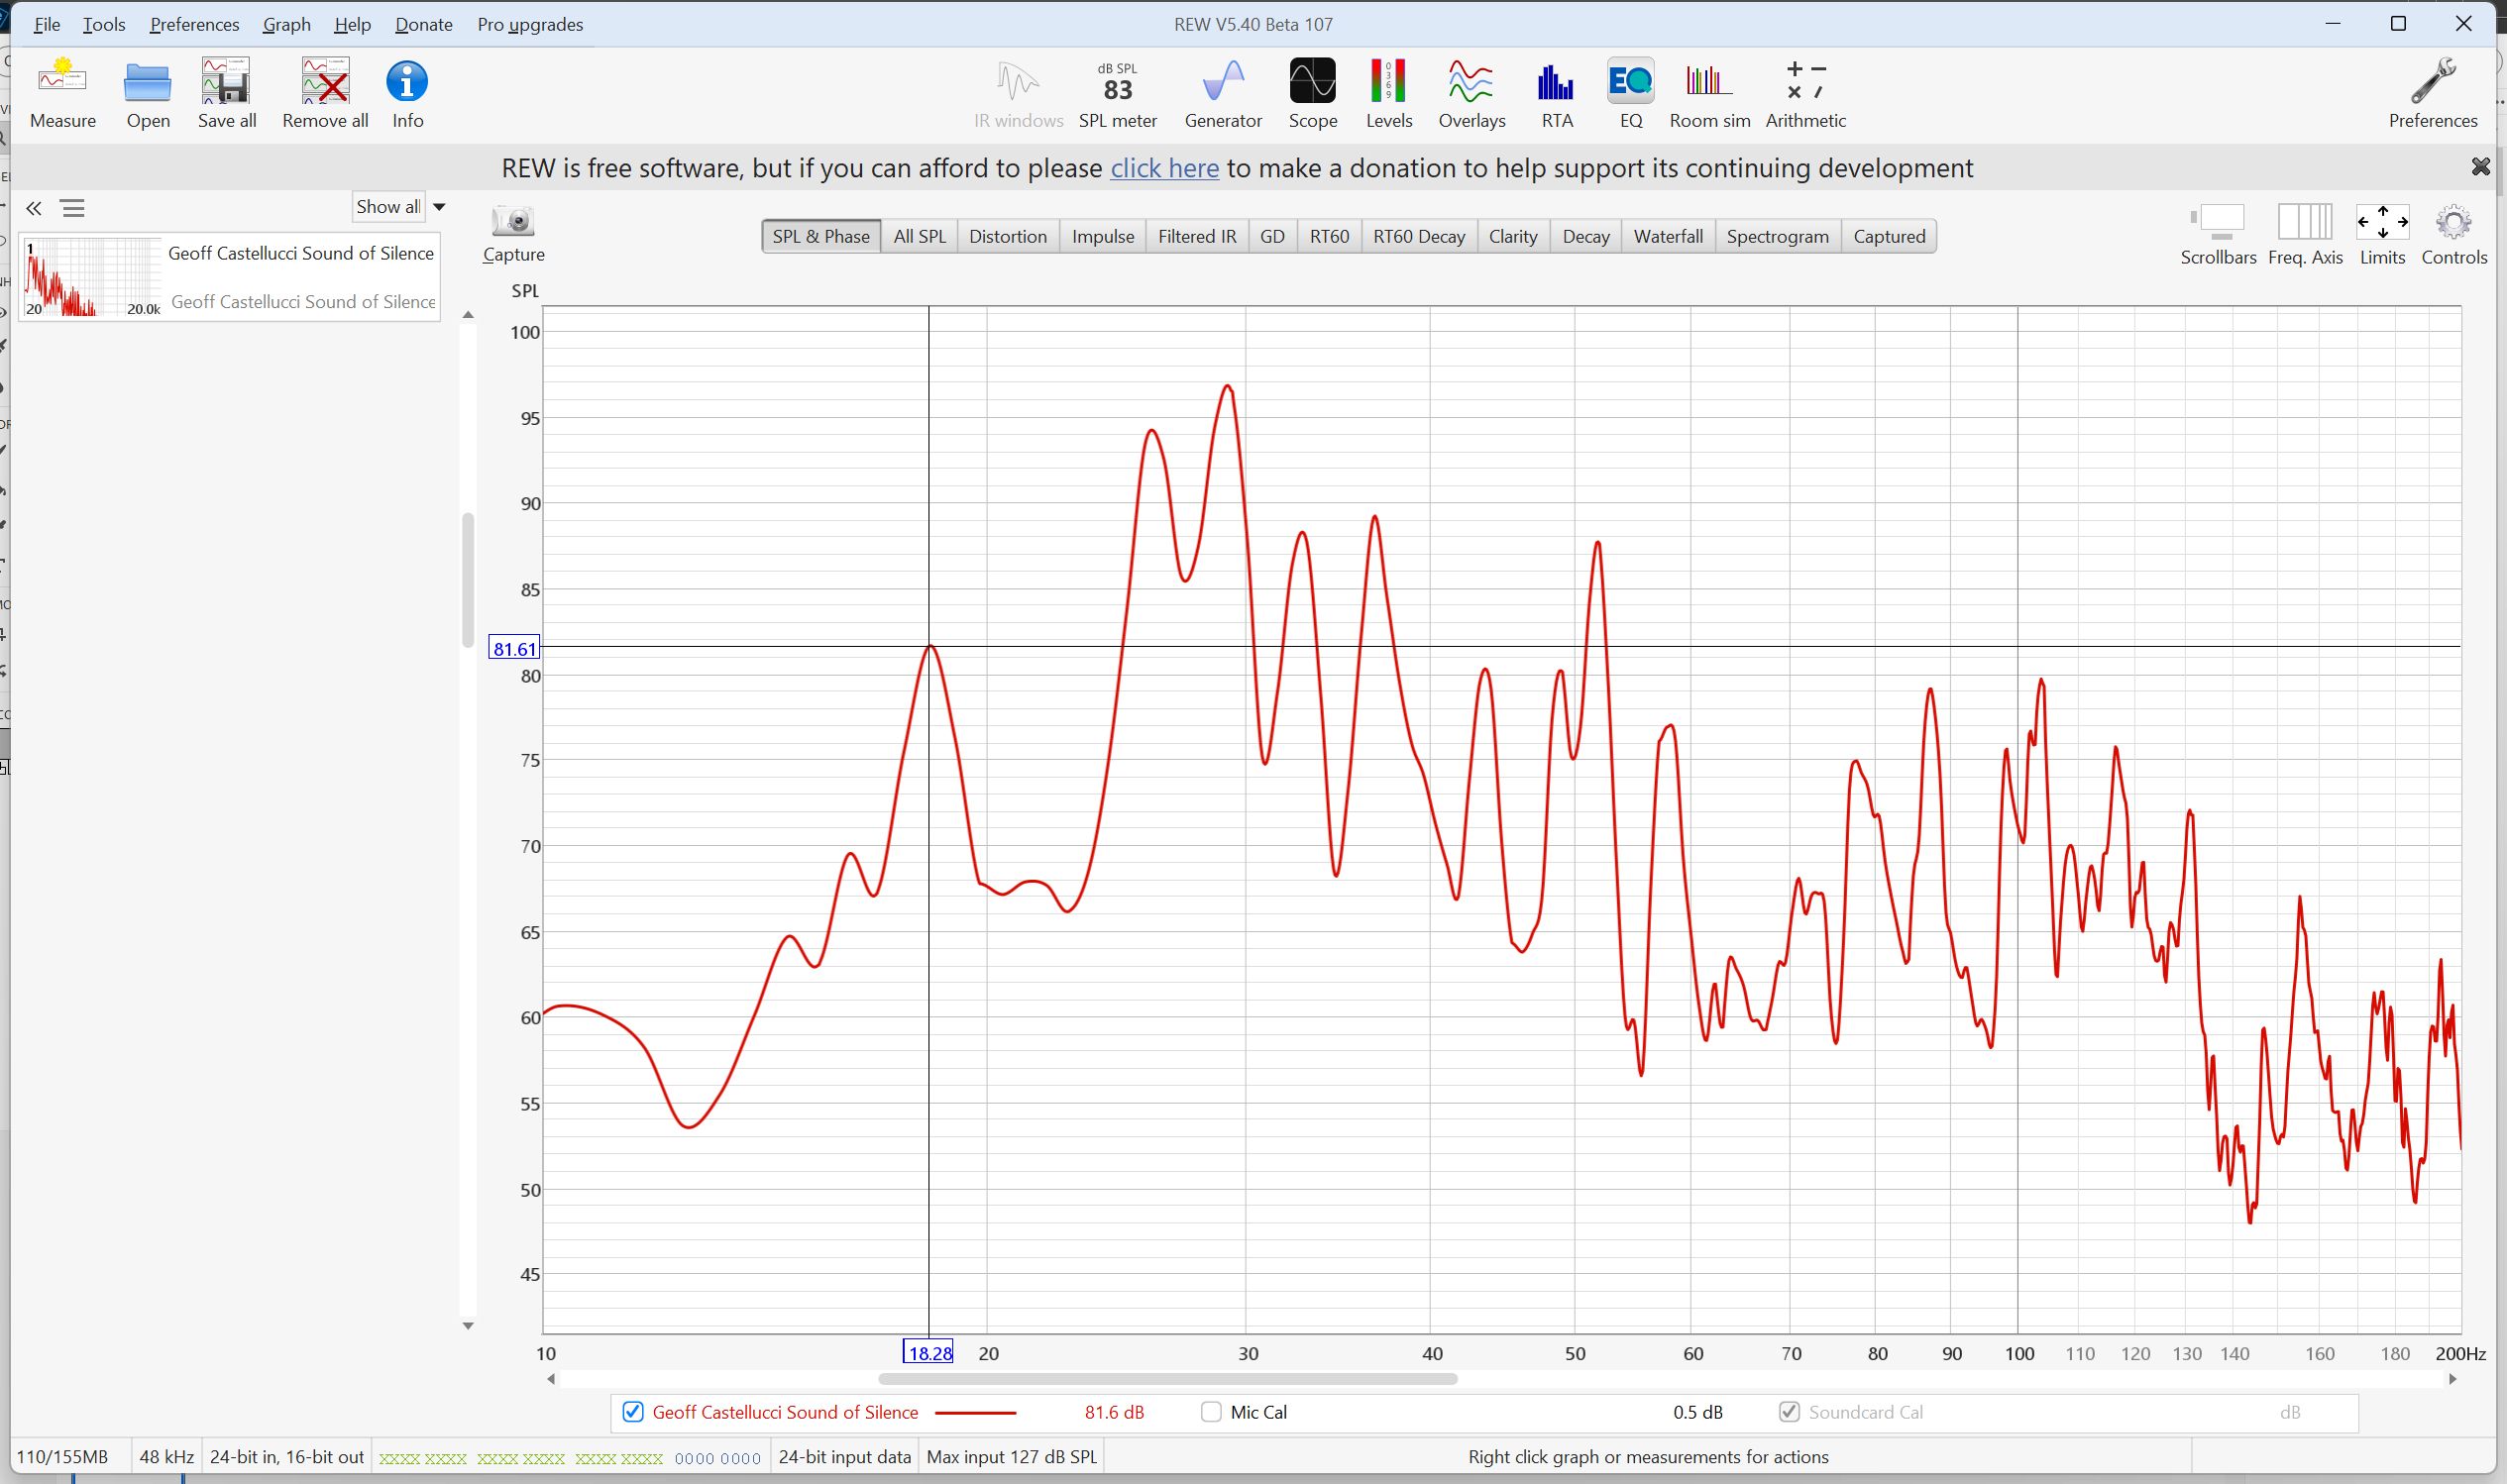Screen dimensions: 2507x1484
Task: Click the Capture camera icon
Action: (513, 223)
